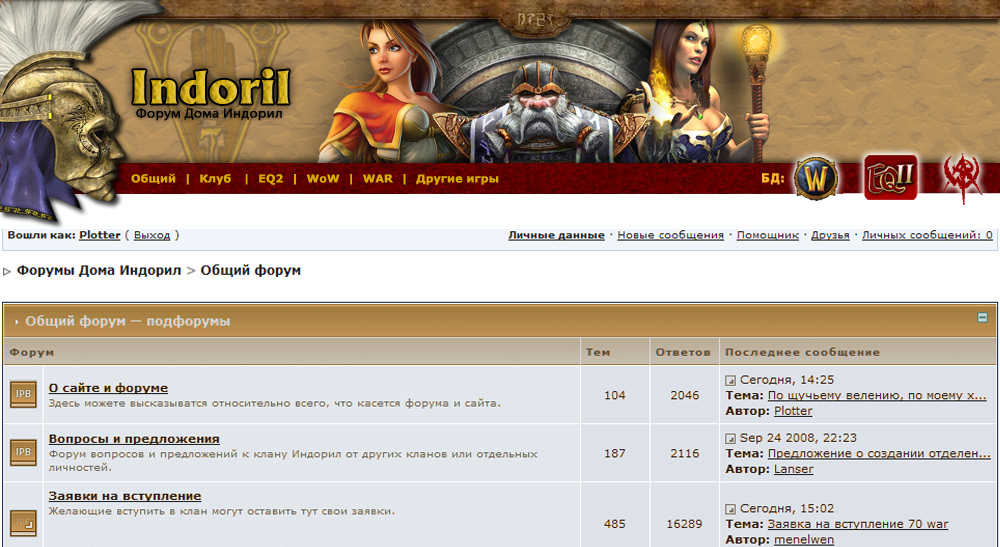Open Личные данные
Image resolution: width=1000 pixels, height=547 pixels.
click(556, 235)
